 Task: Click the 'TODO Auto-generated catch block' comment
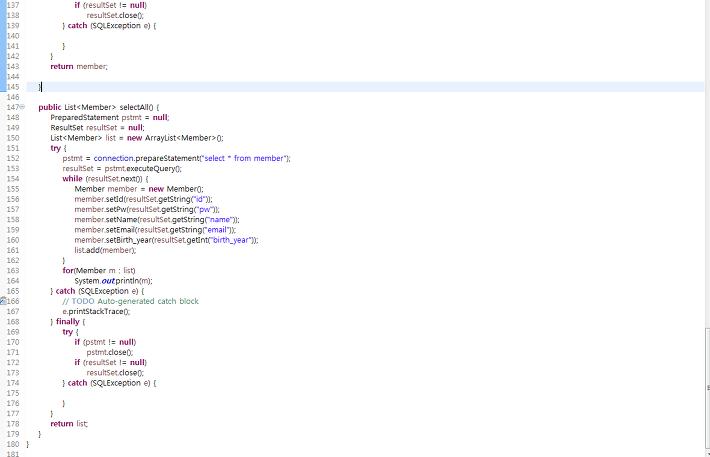[135, 301]
